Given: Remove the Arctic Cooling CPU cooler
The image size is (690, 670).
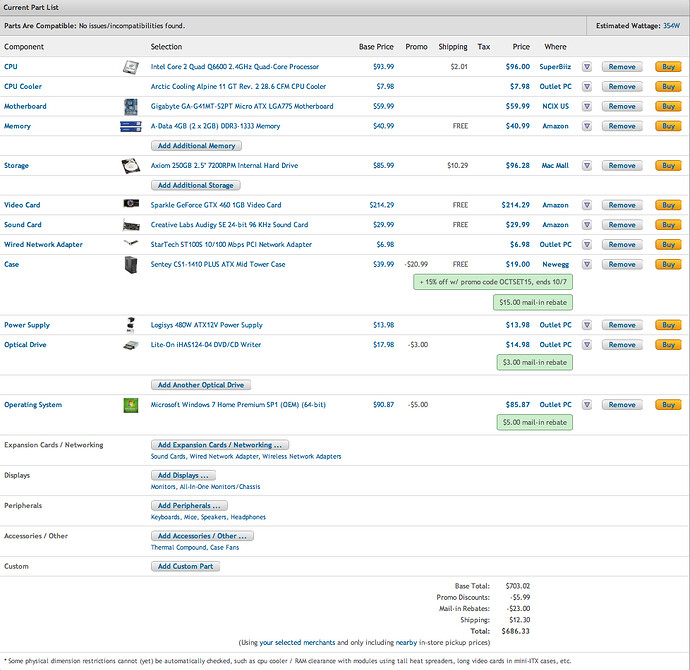Looking at the screenshot, I should 622,87.
